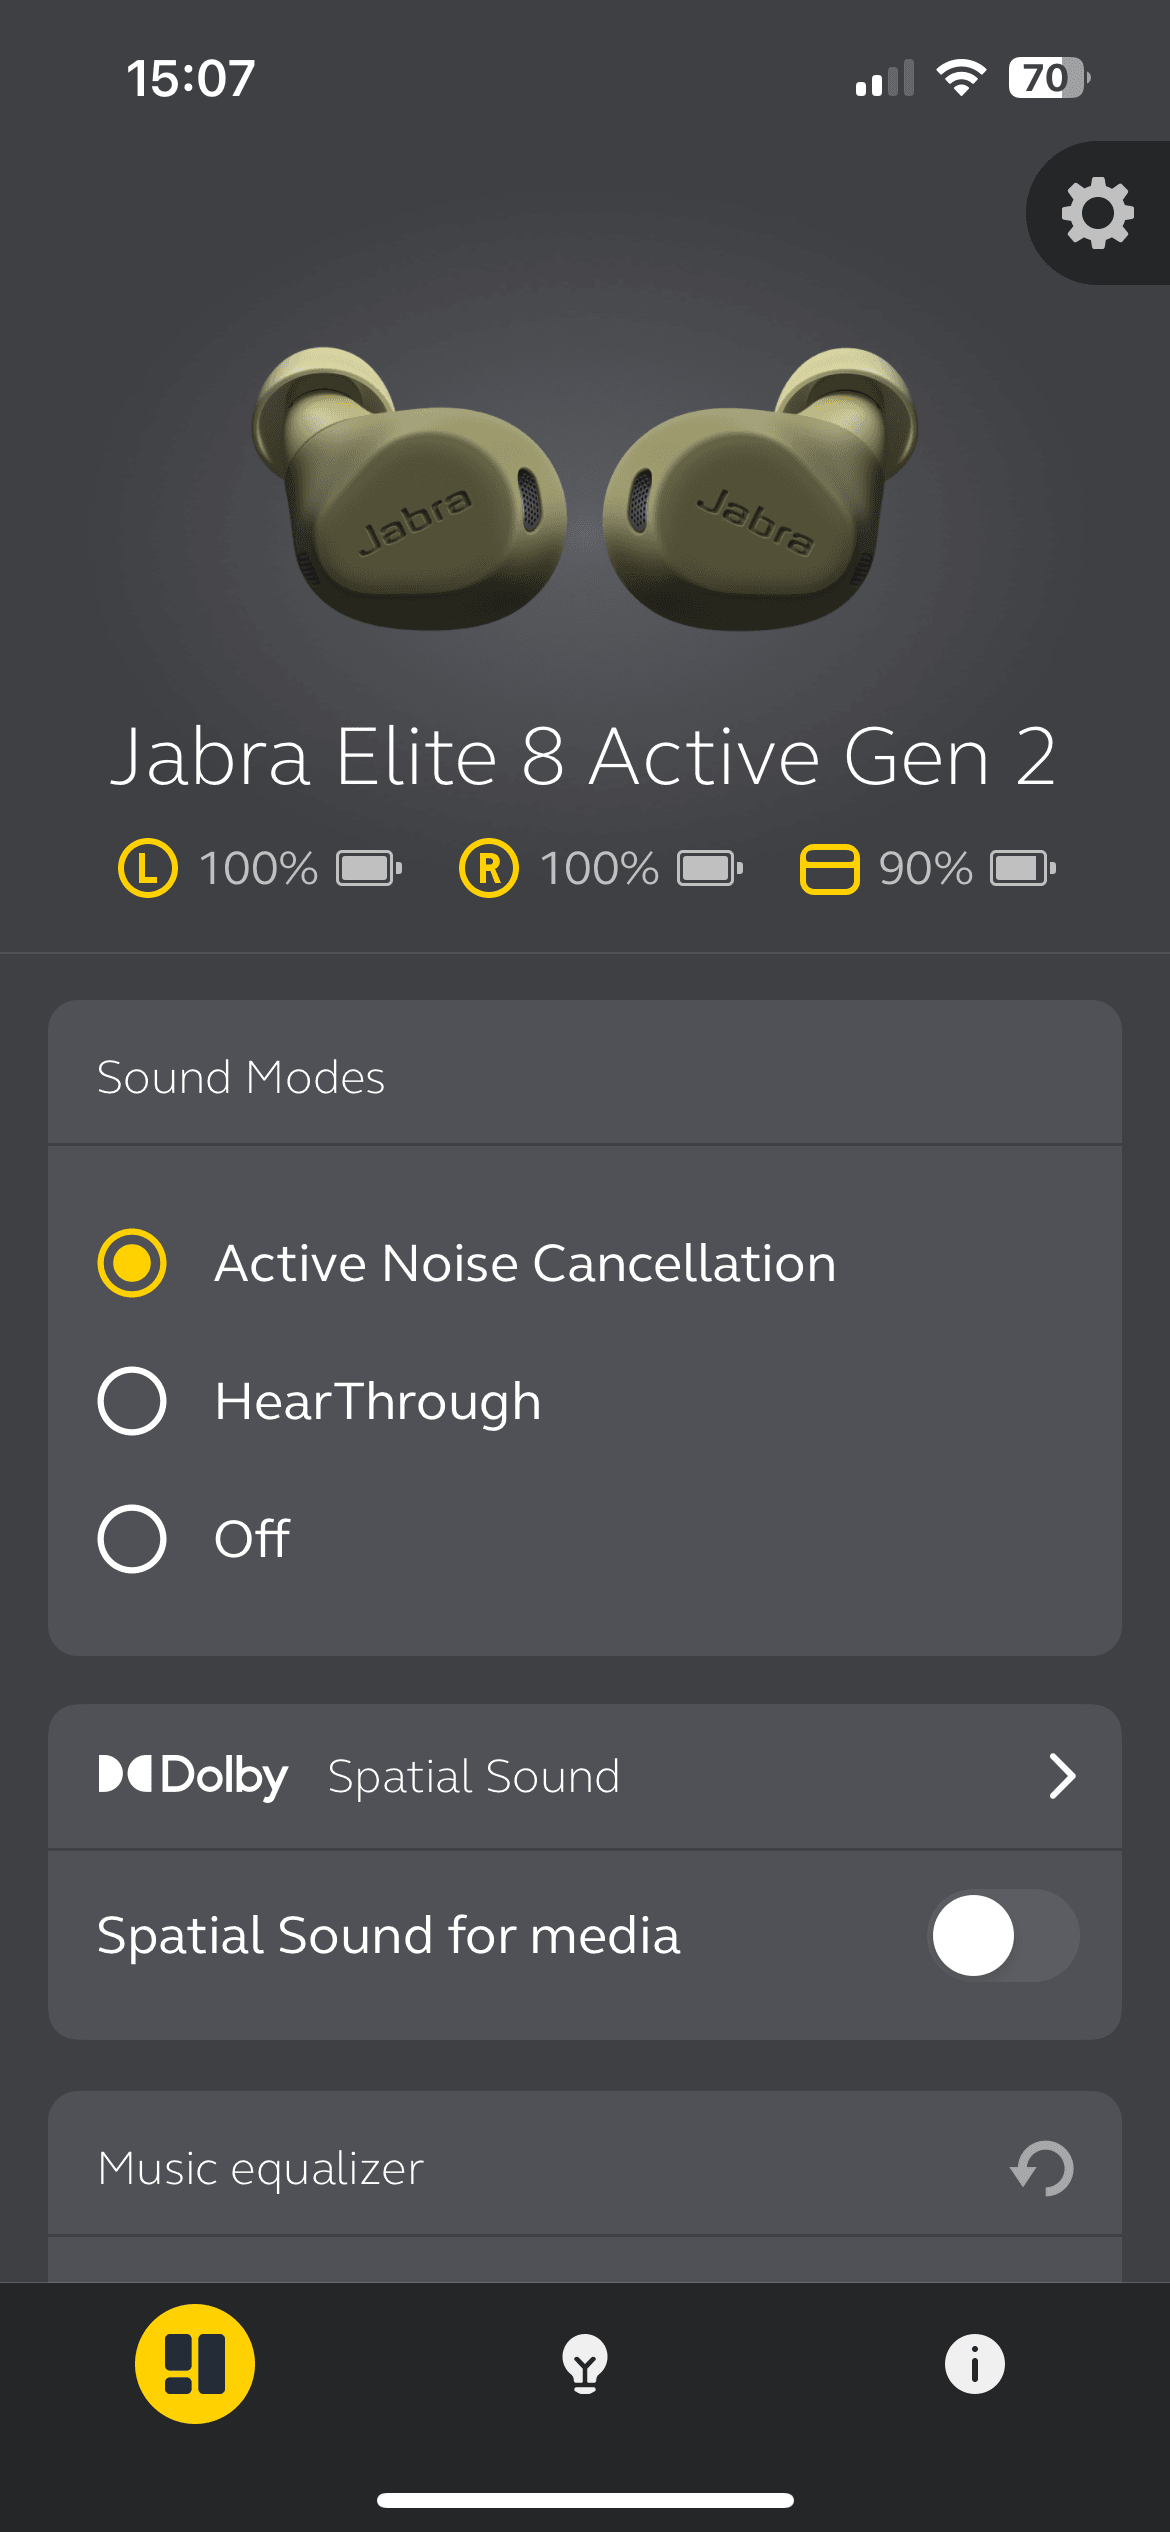
Task: Tap the left earbud L battery icon
Action: [x=148, y=868]
